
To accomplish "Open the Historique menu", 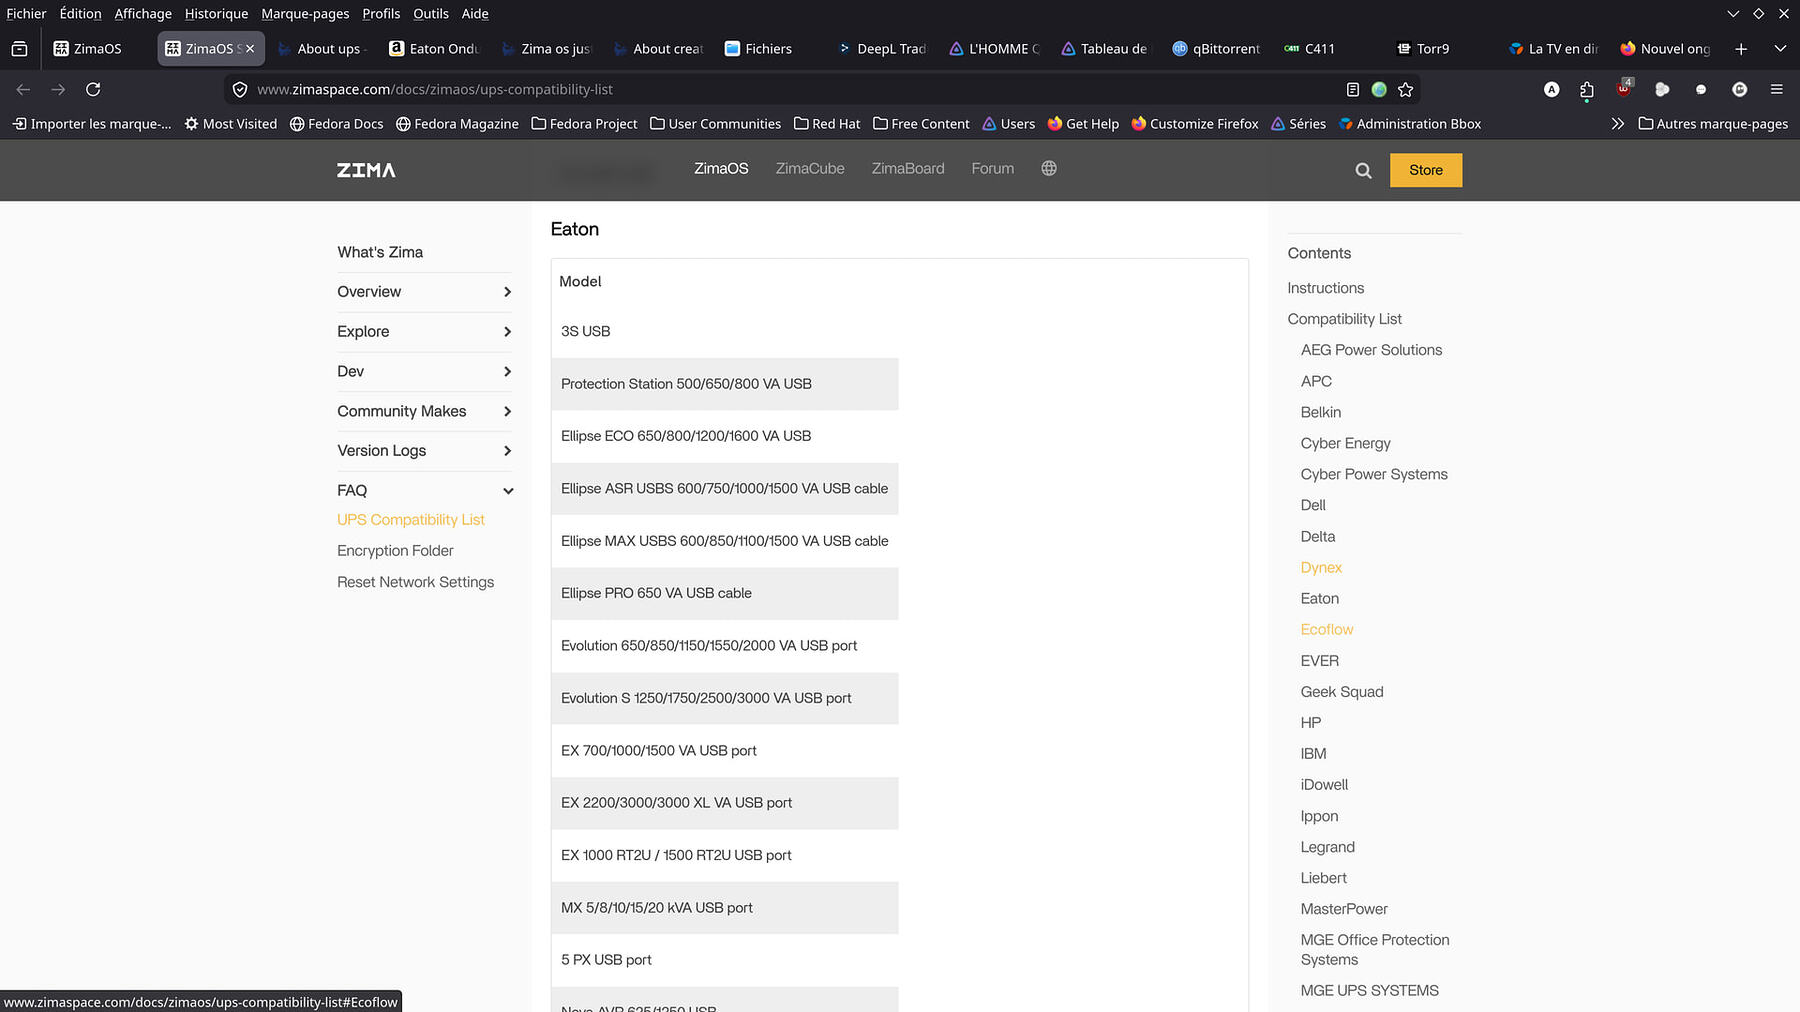I will pyautogui.click(x=216, y=14).
